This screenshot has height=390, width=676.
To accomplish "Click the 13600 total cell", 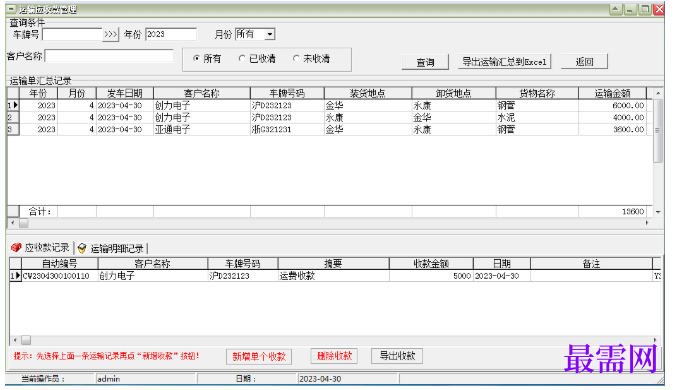I will tap(612, 212).
